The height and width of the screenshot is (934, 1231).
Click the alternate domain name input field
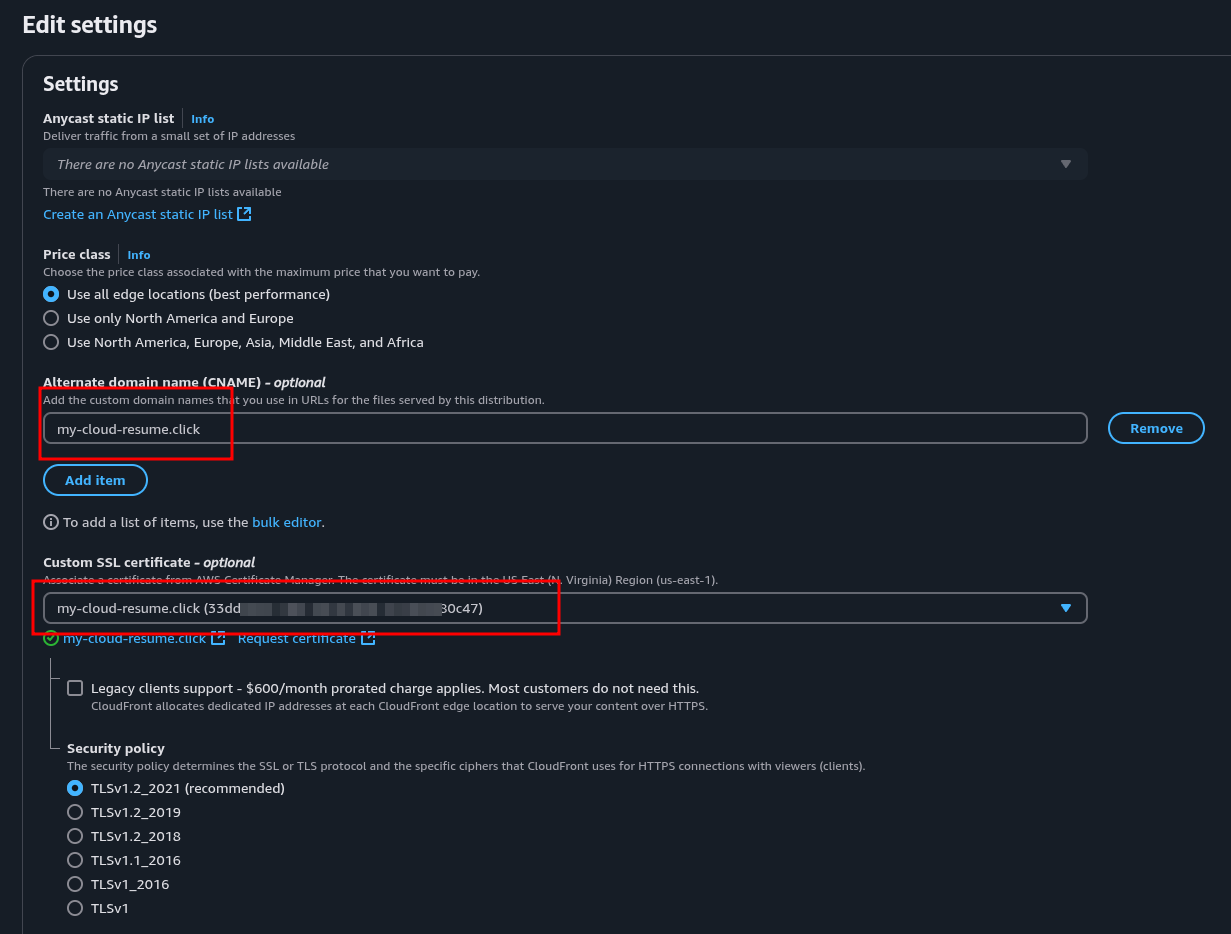point(564,428)
